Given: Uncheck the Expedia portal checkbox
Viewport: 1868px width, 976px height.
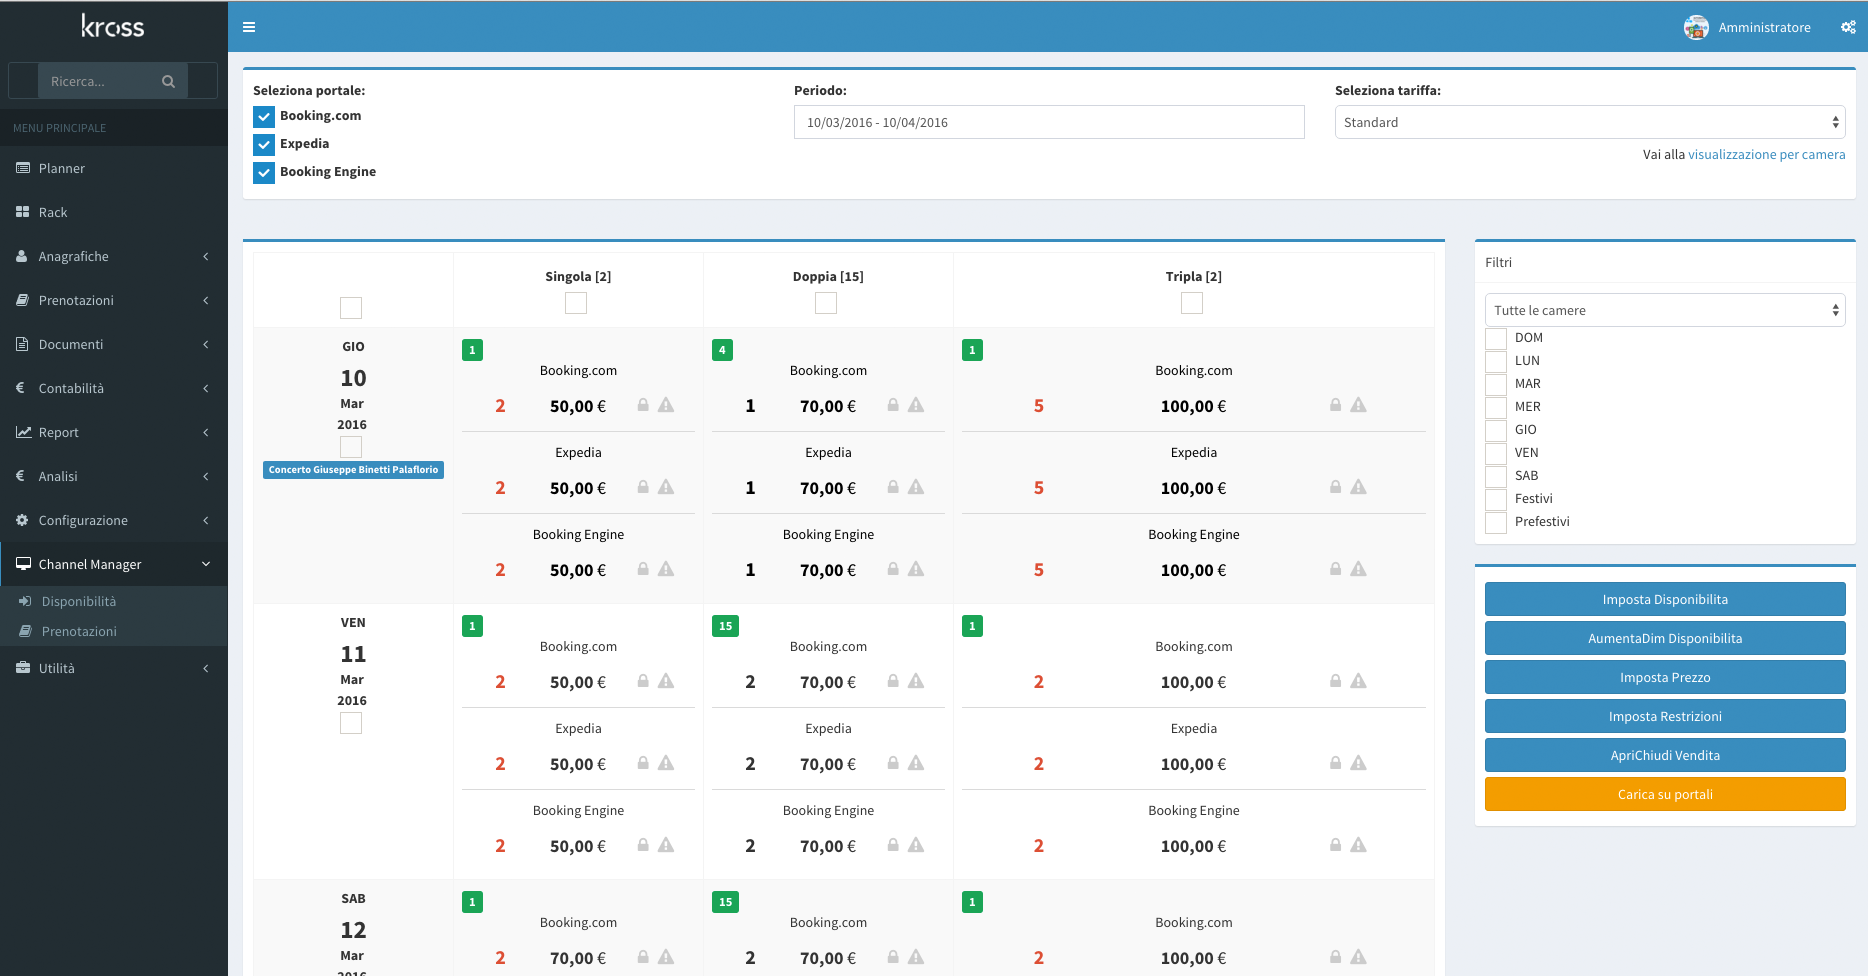Looking at the screenshot, I should tap(264, 144).
